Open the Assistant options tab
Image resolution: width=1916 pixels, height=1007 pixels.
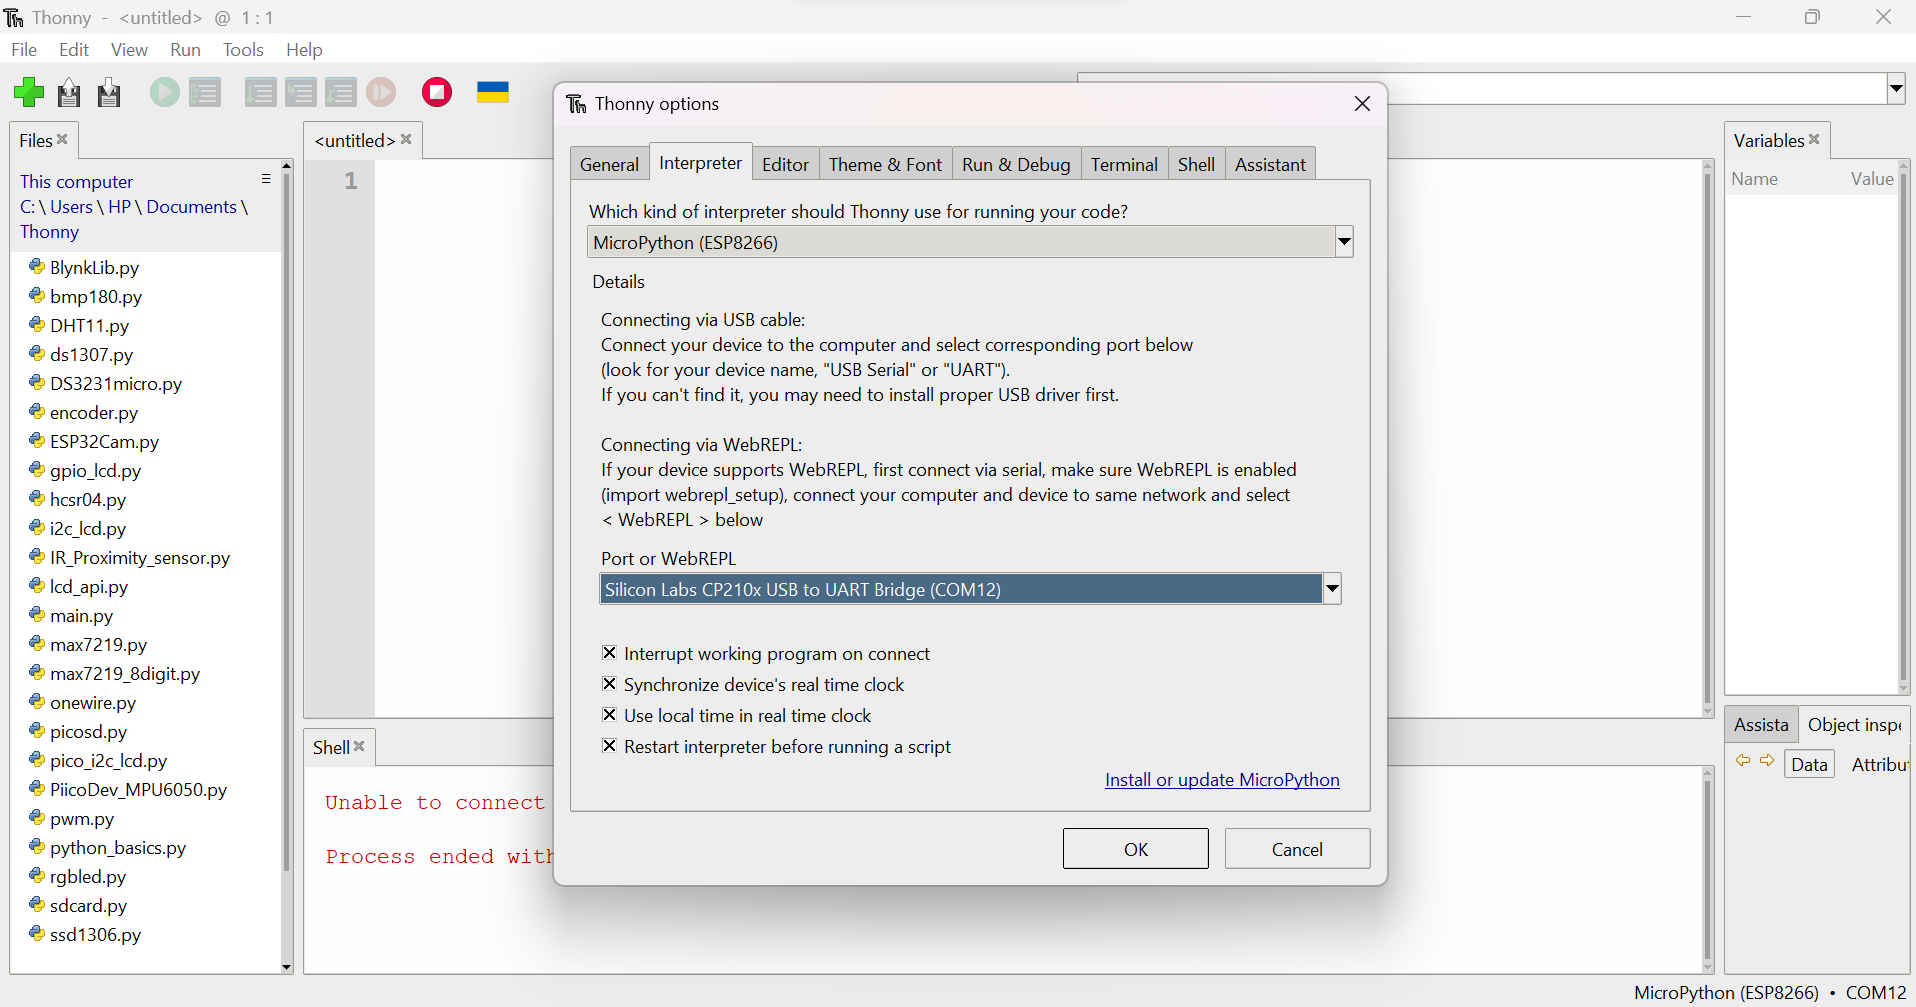coord(1270,164)
